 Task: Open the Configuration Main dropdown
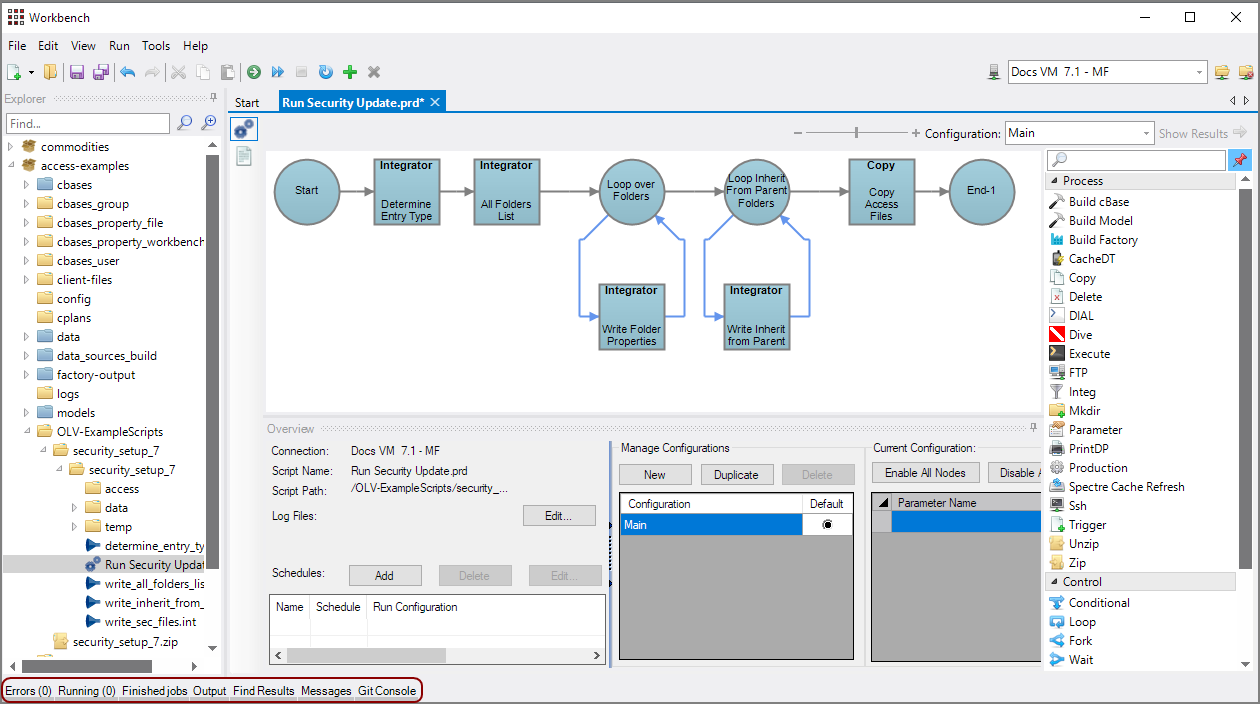point(1147,133)
